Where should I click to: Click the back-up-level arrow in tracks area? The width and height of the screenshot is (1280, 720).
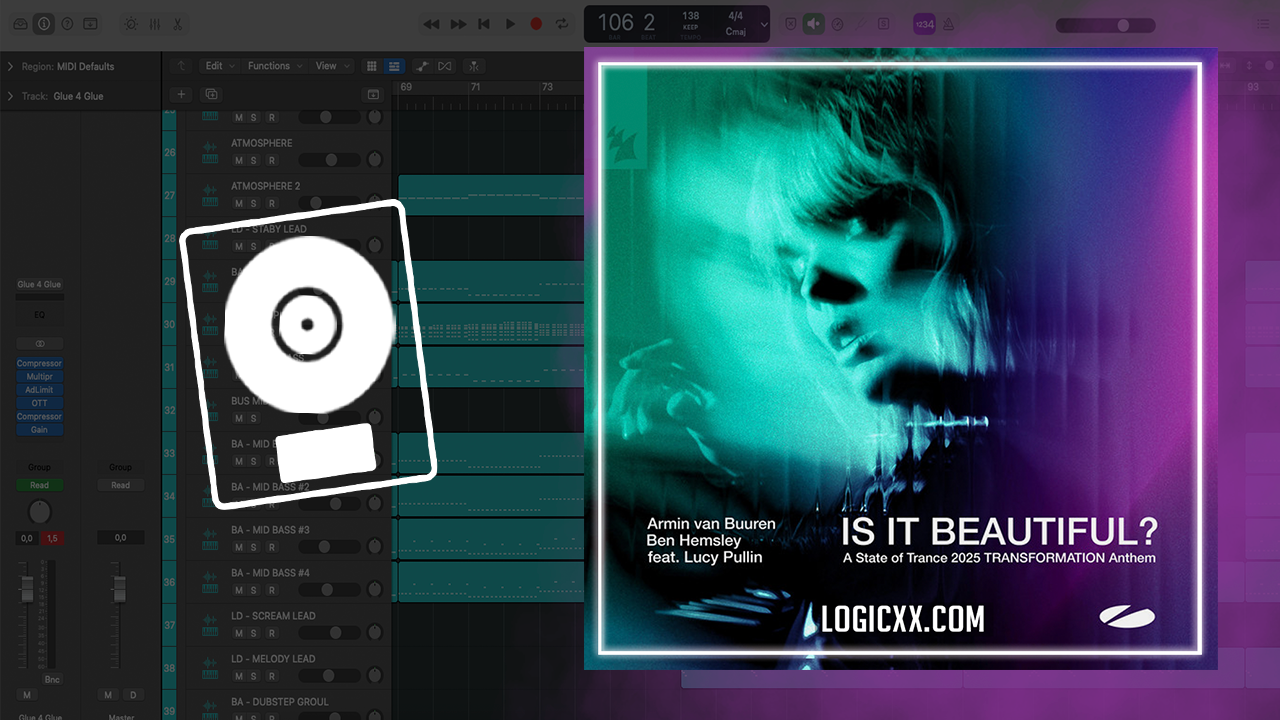[180, 66]
